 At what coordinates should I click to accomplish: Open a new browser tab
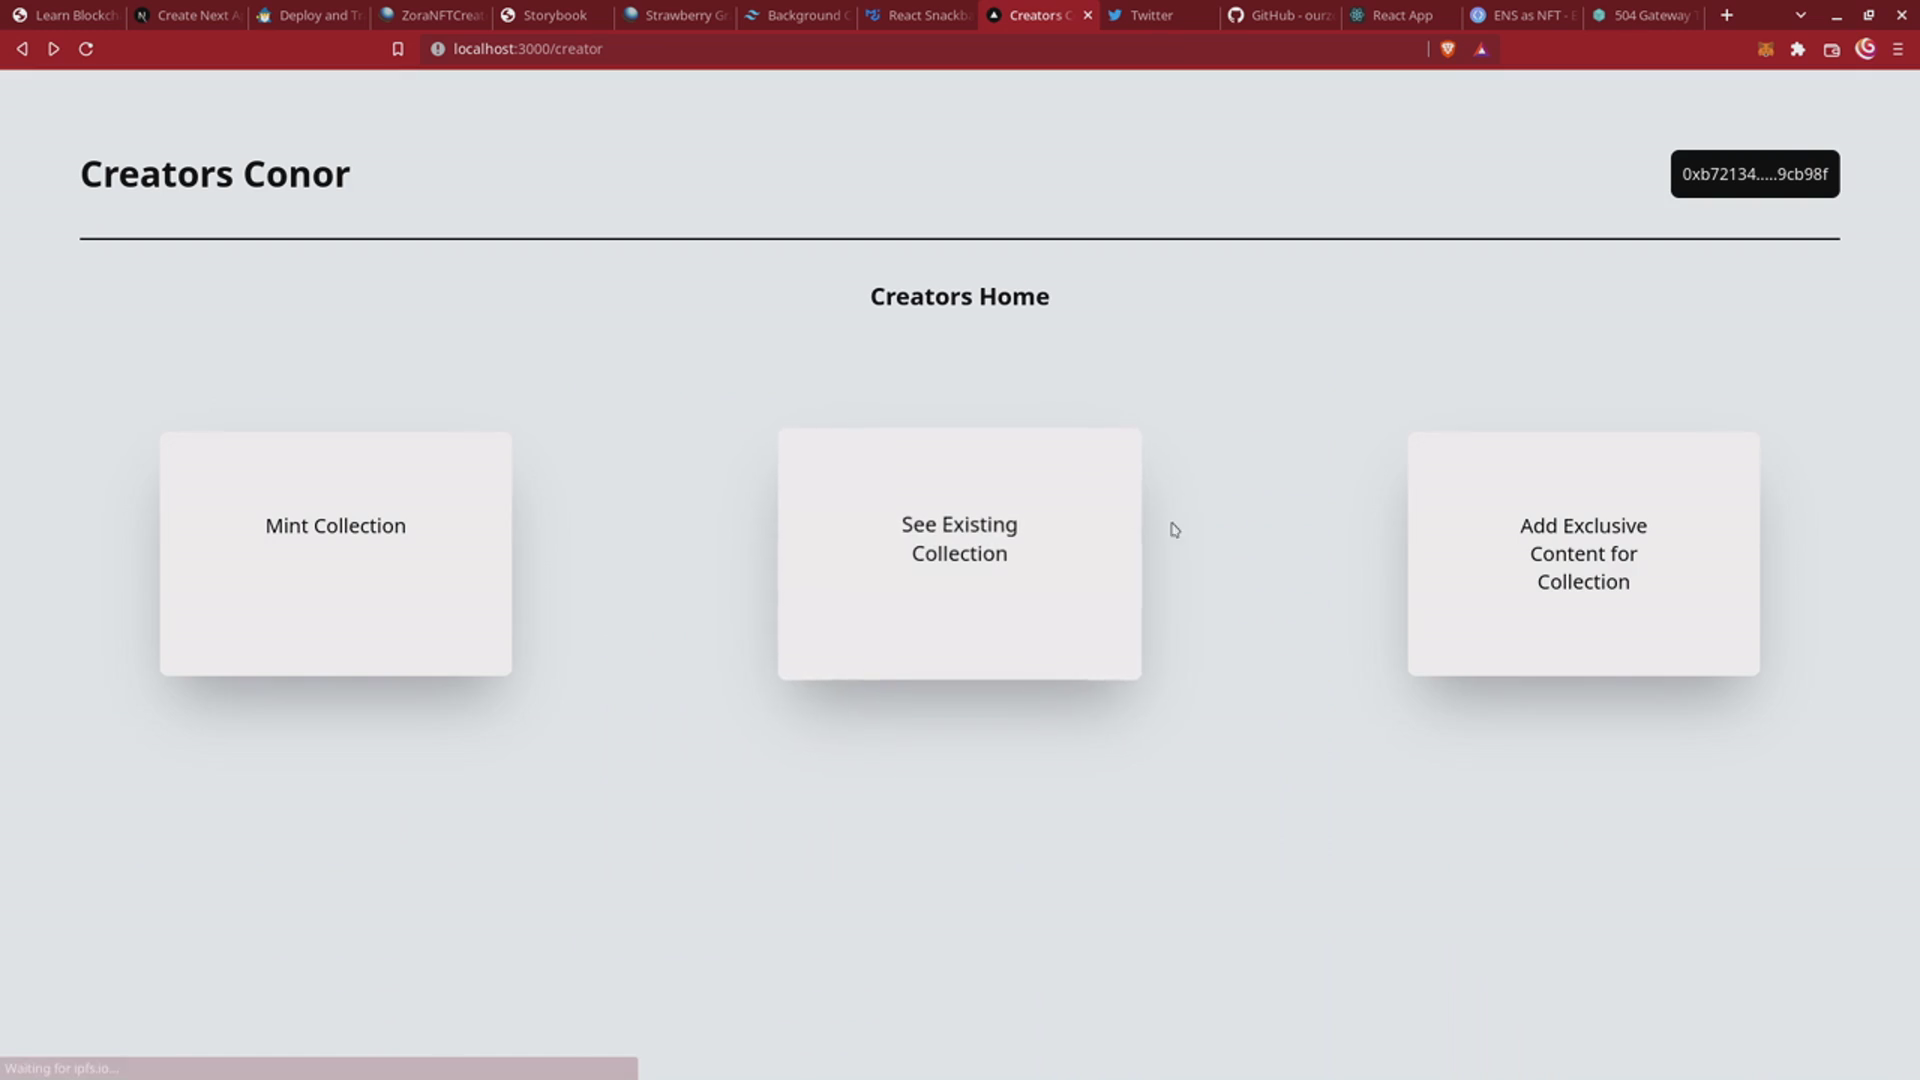pos(1726,15)
